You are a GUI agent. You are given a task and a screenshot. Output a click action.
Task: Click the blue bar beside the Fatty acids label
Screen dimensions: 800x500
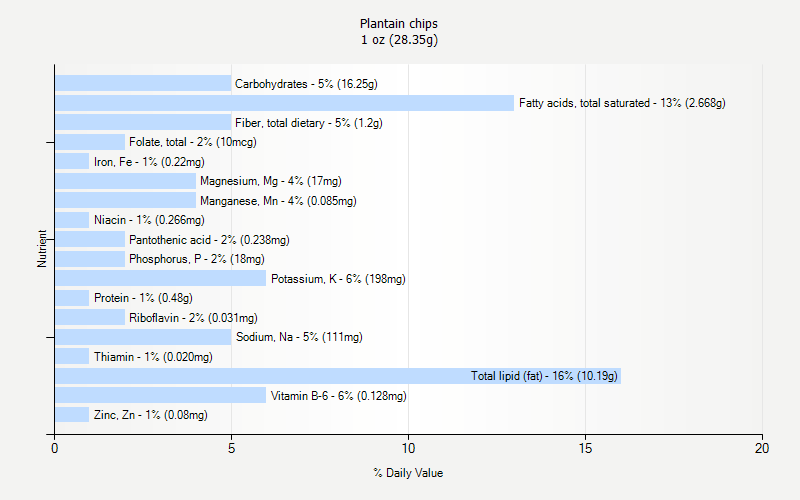[x=284, y=103]
